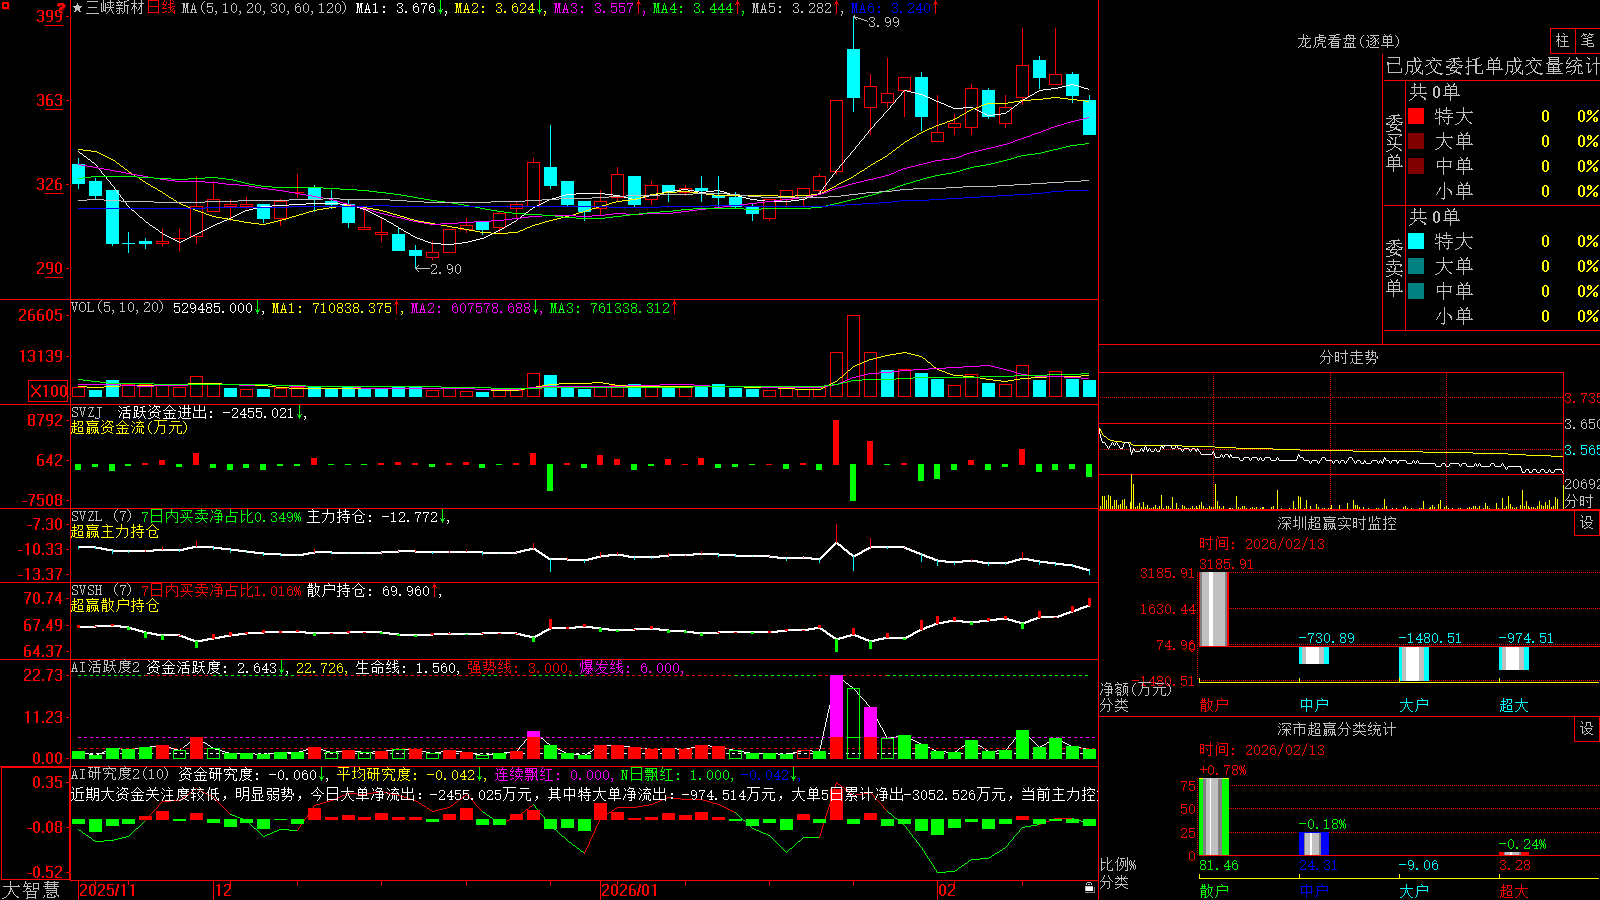Jump to the 12 month timeline marker
Image resolution: width=1600 pixels, height=900 pixels.
tap(223, 890)
